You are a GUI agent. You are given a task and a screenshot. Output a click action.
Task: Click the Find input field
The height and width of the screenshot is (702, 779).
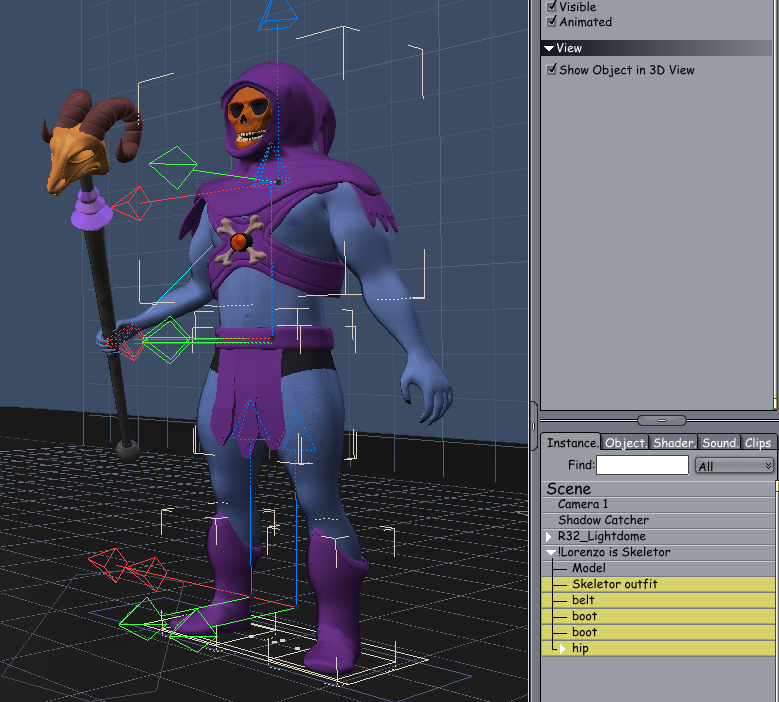[642, 465]
